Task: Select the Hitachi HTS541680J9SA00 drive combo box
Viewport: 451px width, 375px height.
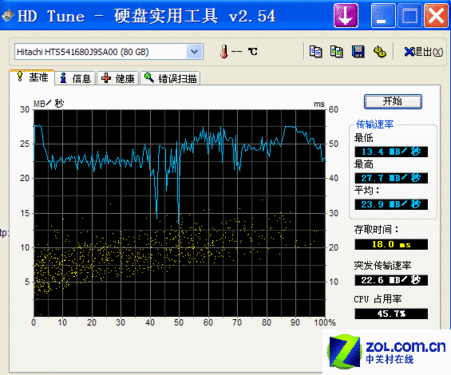Action: pyautogui.click(x=109, y=52)
